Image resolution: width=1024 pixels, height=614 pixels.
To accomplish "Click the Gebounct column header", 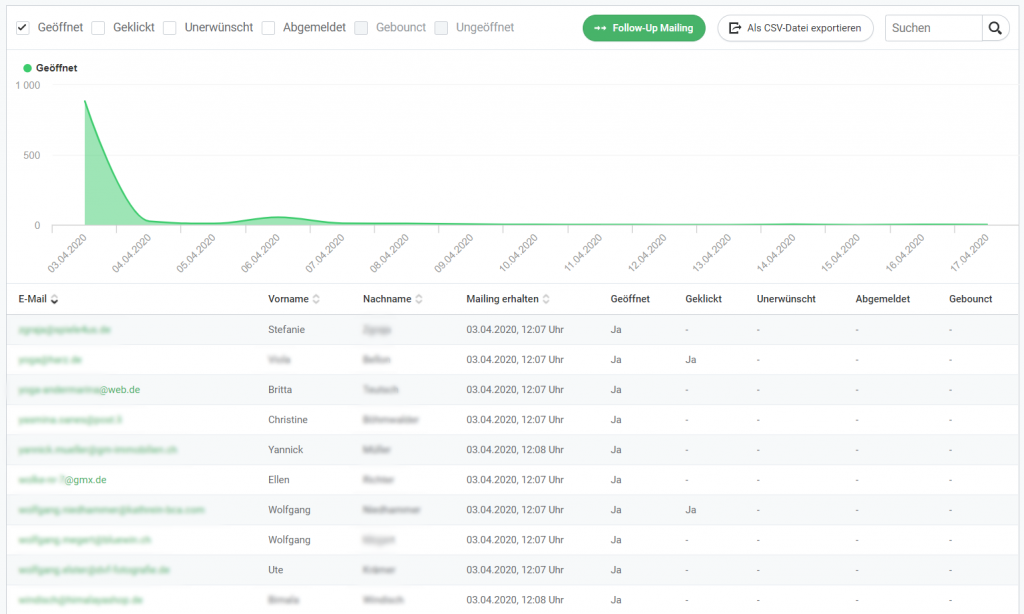I will coord(970,299).
